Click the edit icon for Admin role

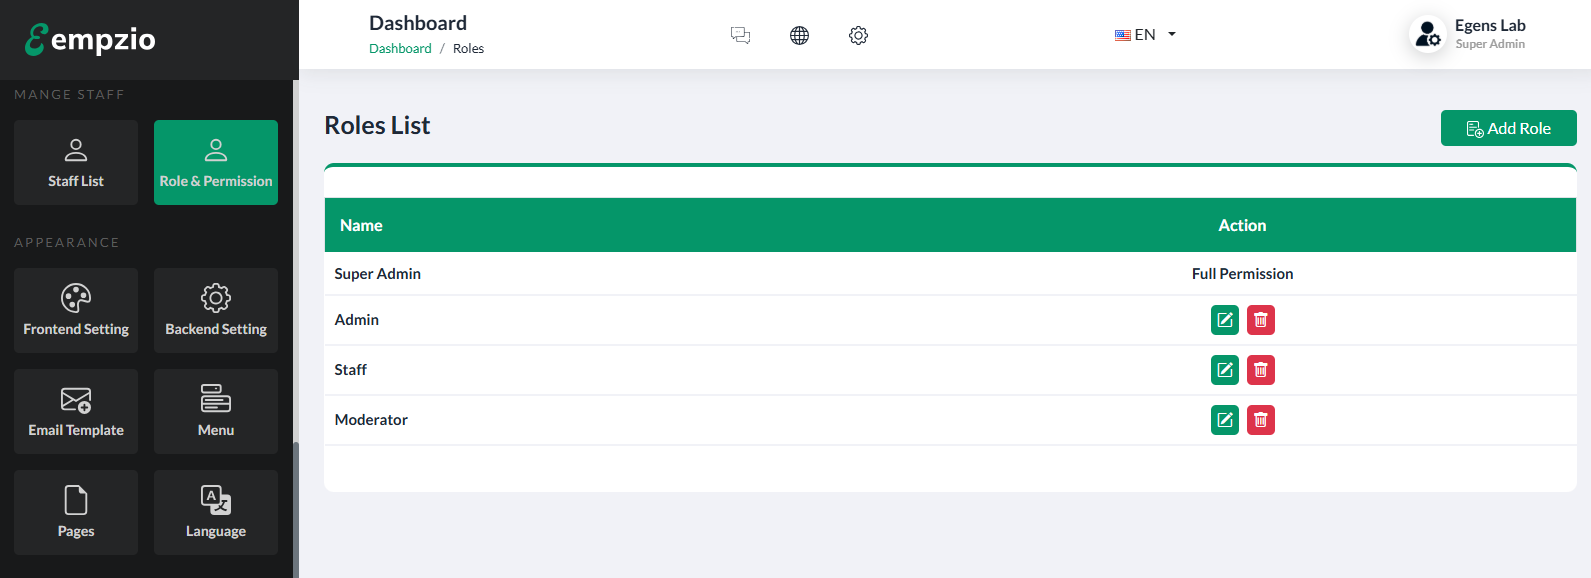pos(1224,320)
